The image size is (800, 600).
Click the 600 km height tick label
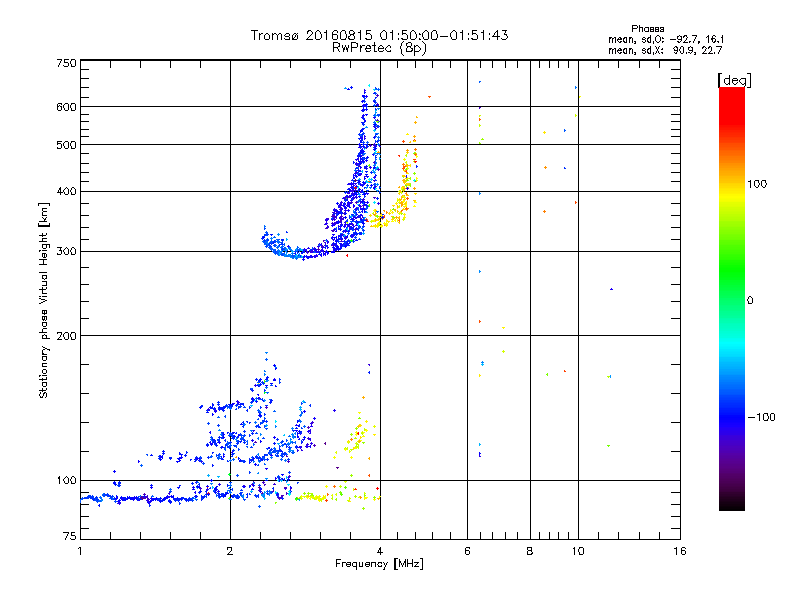click(66, 107)
